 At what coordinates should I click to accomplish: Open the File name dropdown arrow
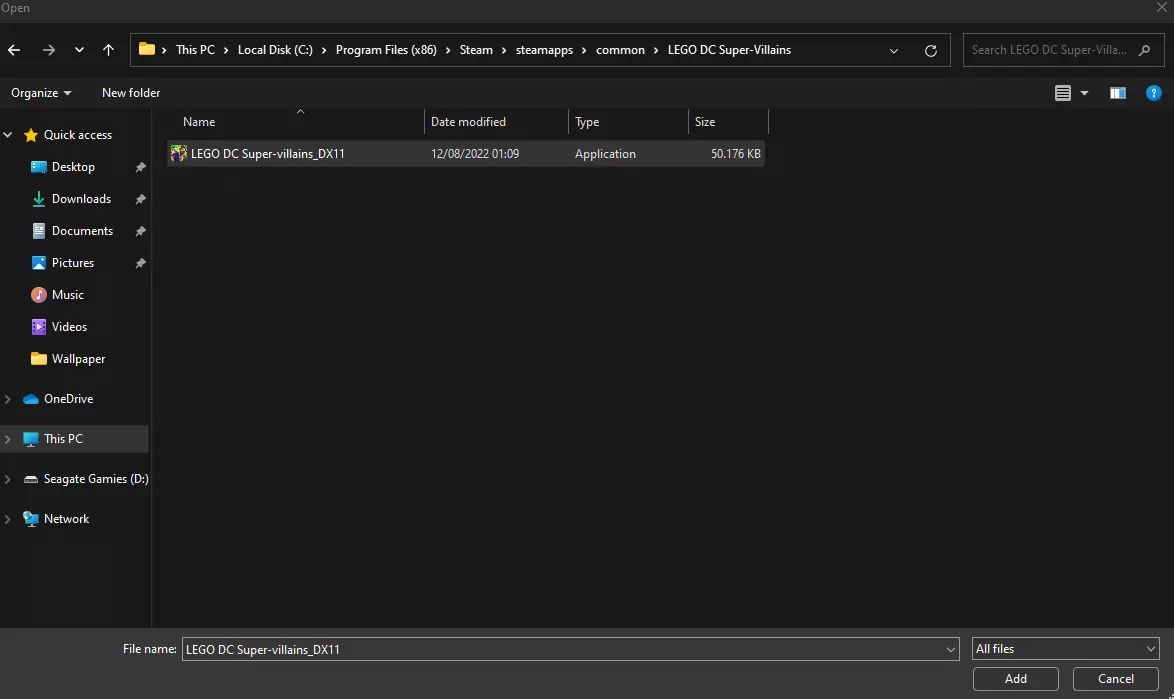tap(950, 650)
